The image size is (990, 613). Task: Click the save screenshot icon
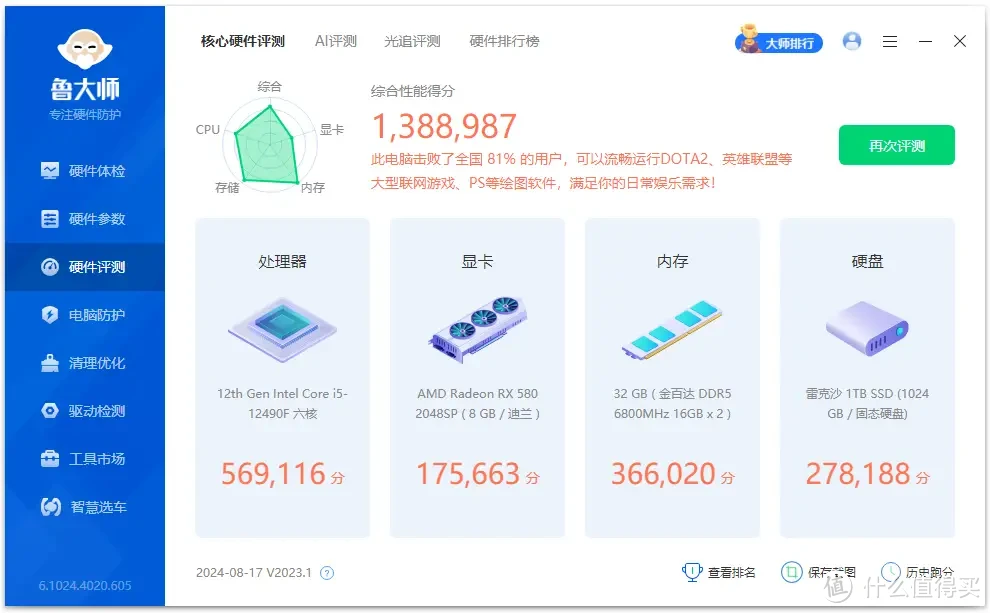point(791,572)
